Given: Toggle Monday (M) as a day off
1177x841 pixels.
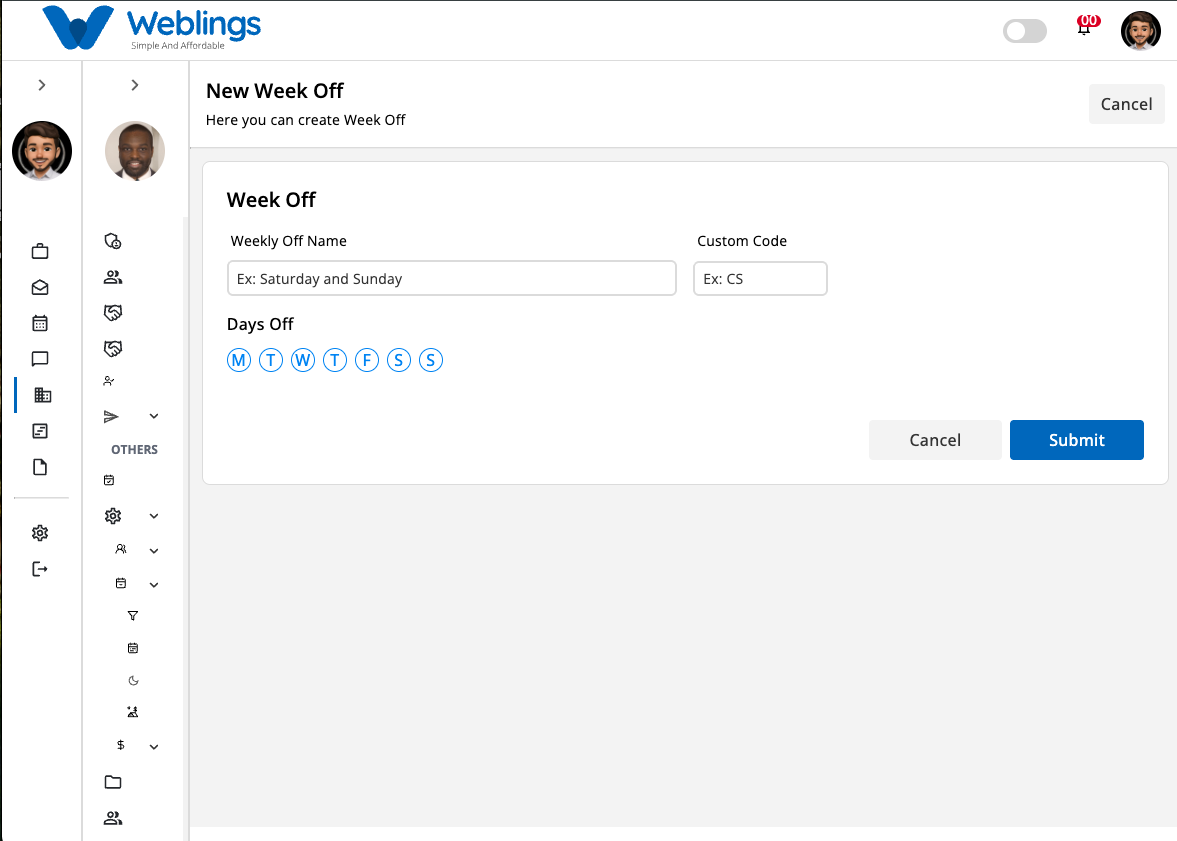Looking at the screenshot, I should coord(239,360).
